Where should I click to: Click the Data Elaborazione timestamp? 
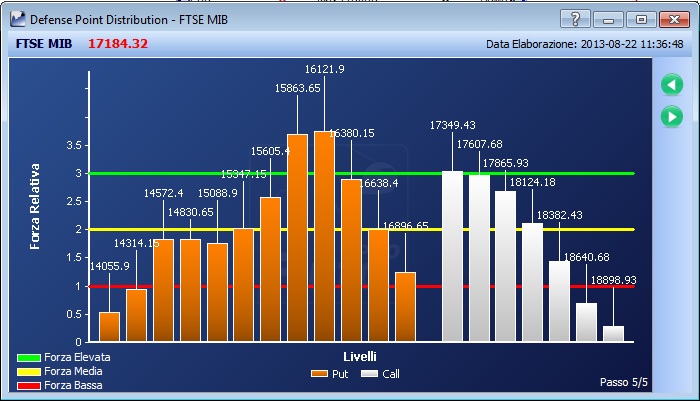(585, 44)
